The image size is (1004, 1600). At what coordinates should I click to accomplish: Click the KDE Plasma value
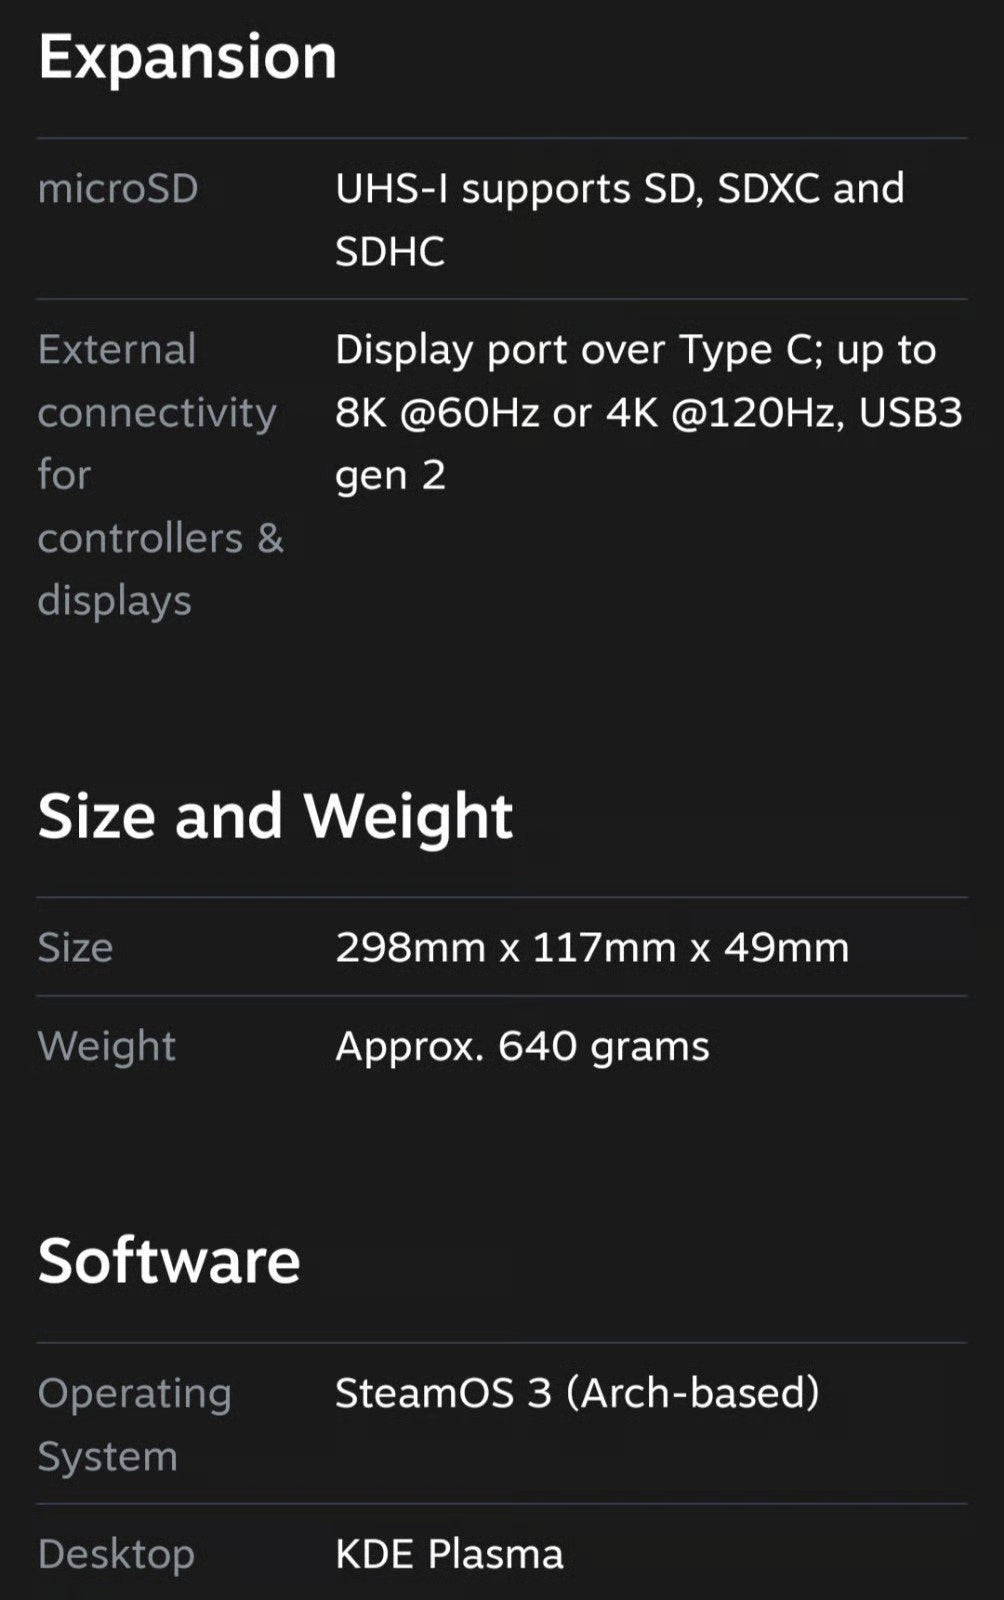tap(449, 1554)
